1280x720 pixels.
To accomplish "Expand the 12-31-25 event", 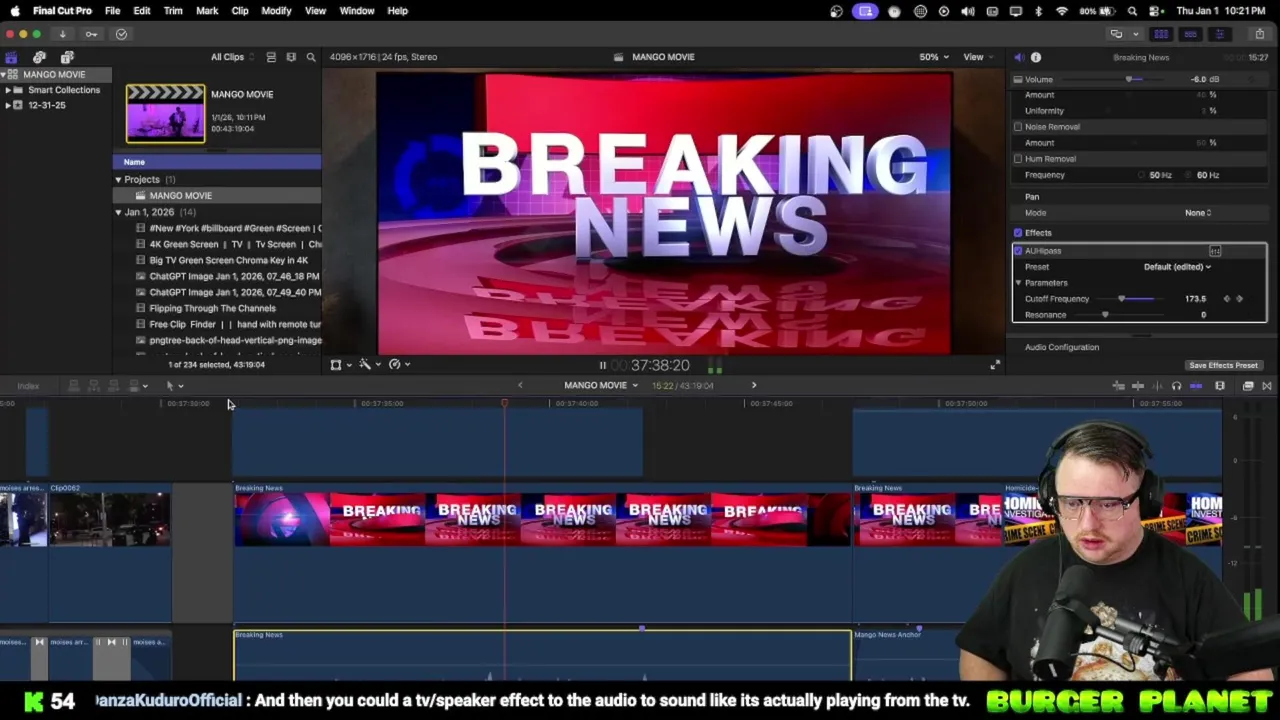I will click(7, 105).
